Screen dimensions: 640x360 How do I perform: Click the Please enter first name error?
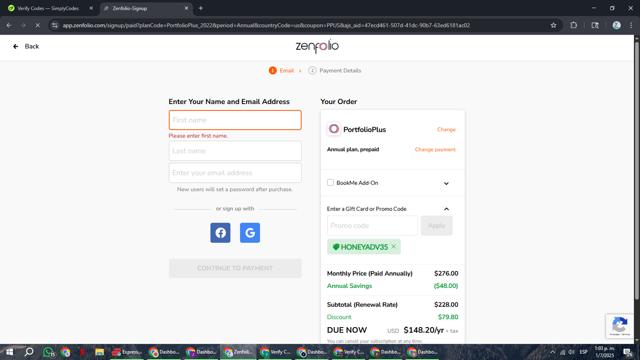coord(198,136)
